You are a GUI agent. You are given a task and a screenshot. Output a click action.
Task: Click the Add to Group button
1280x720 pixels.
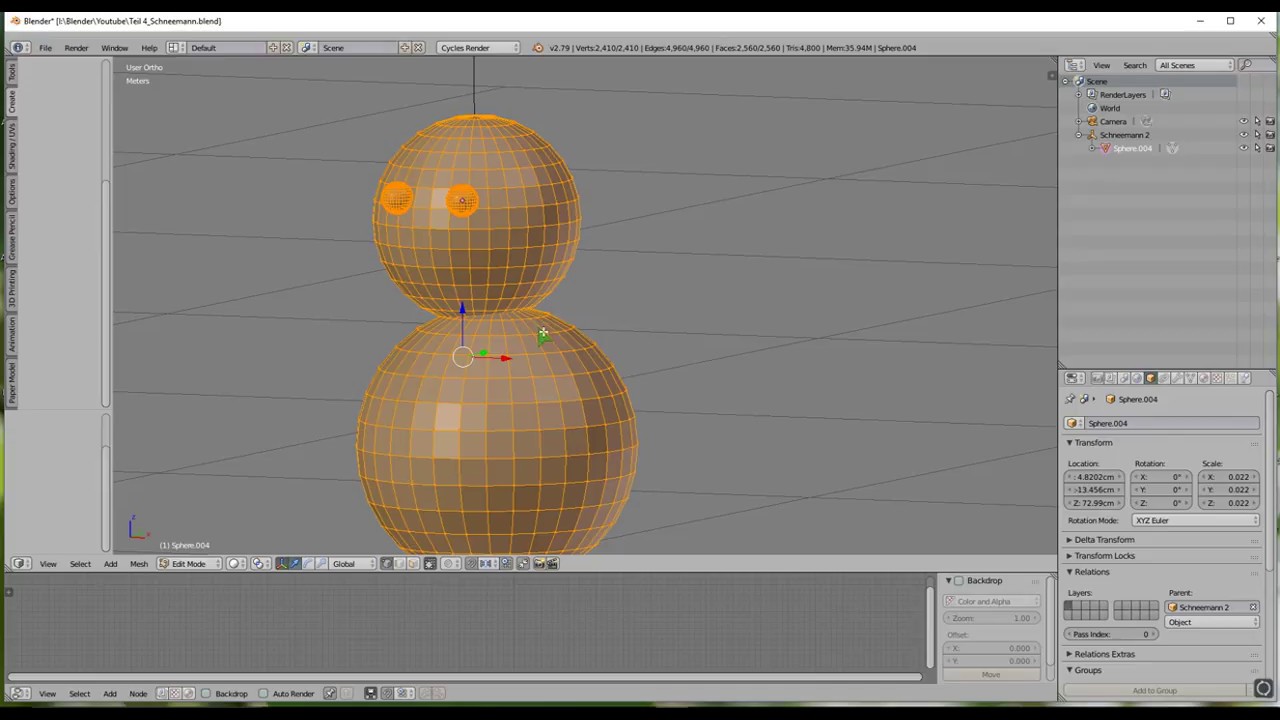coord(1155,691)
